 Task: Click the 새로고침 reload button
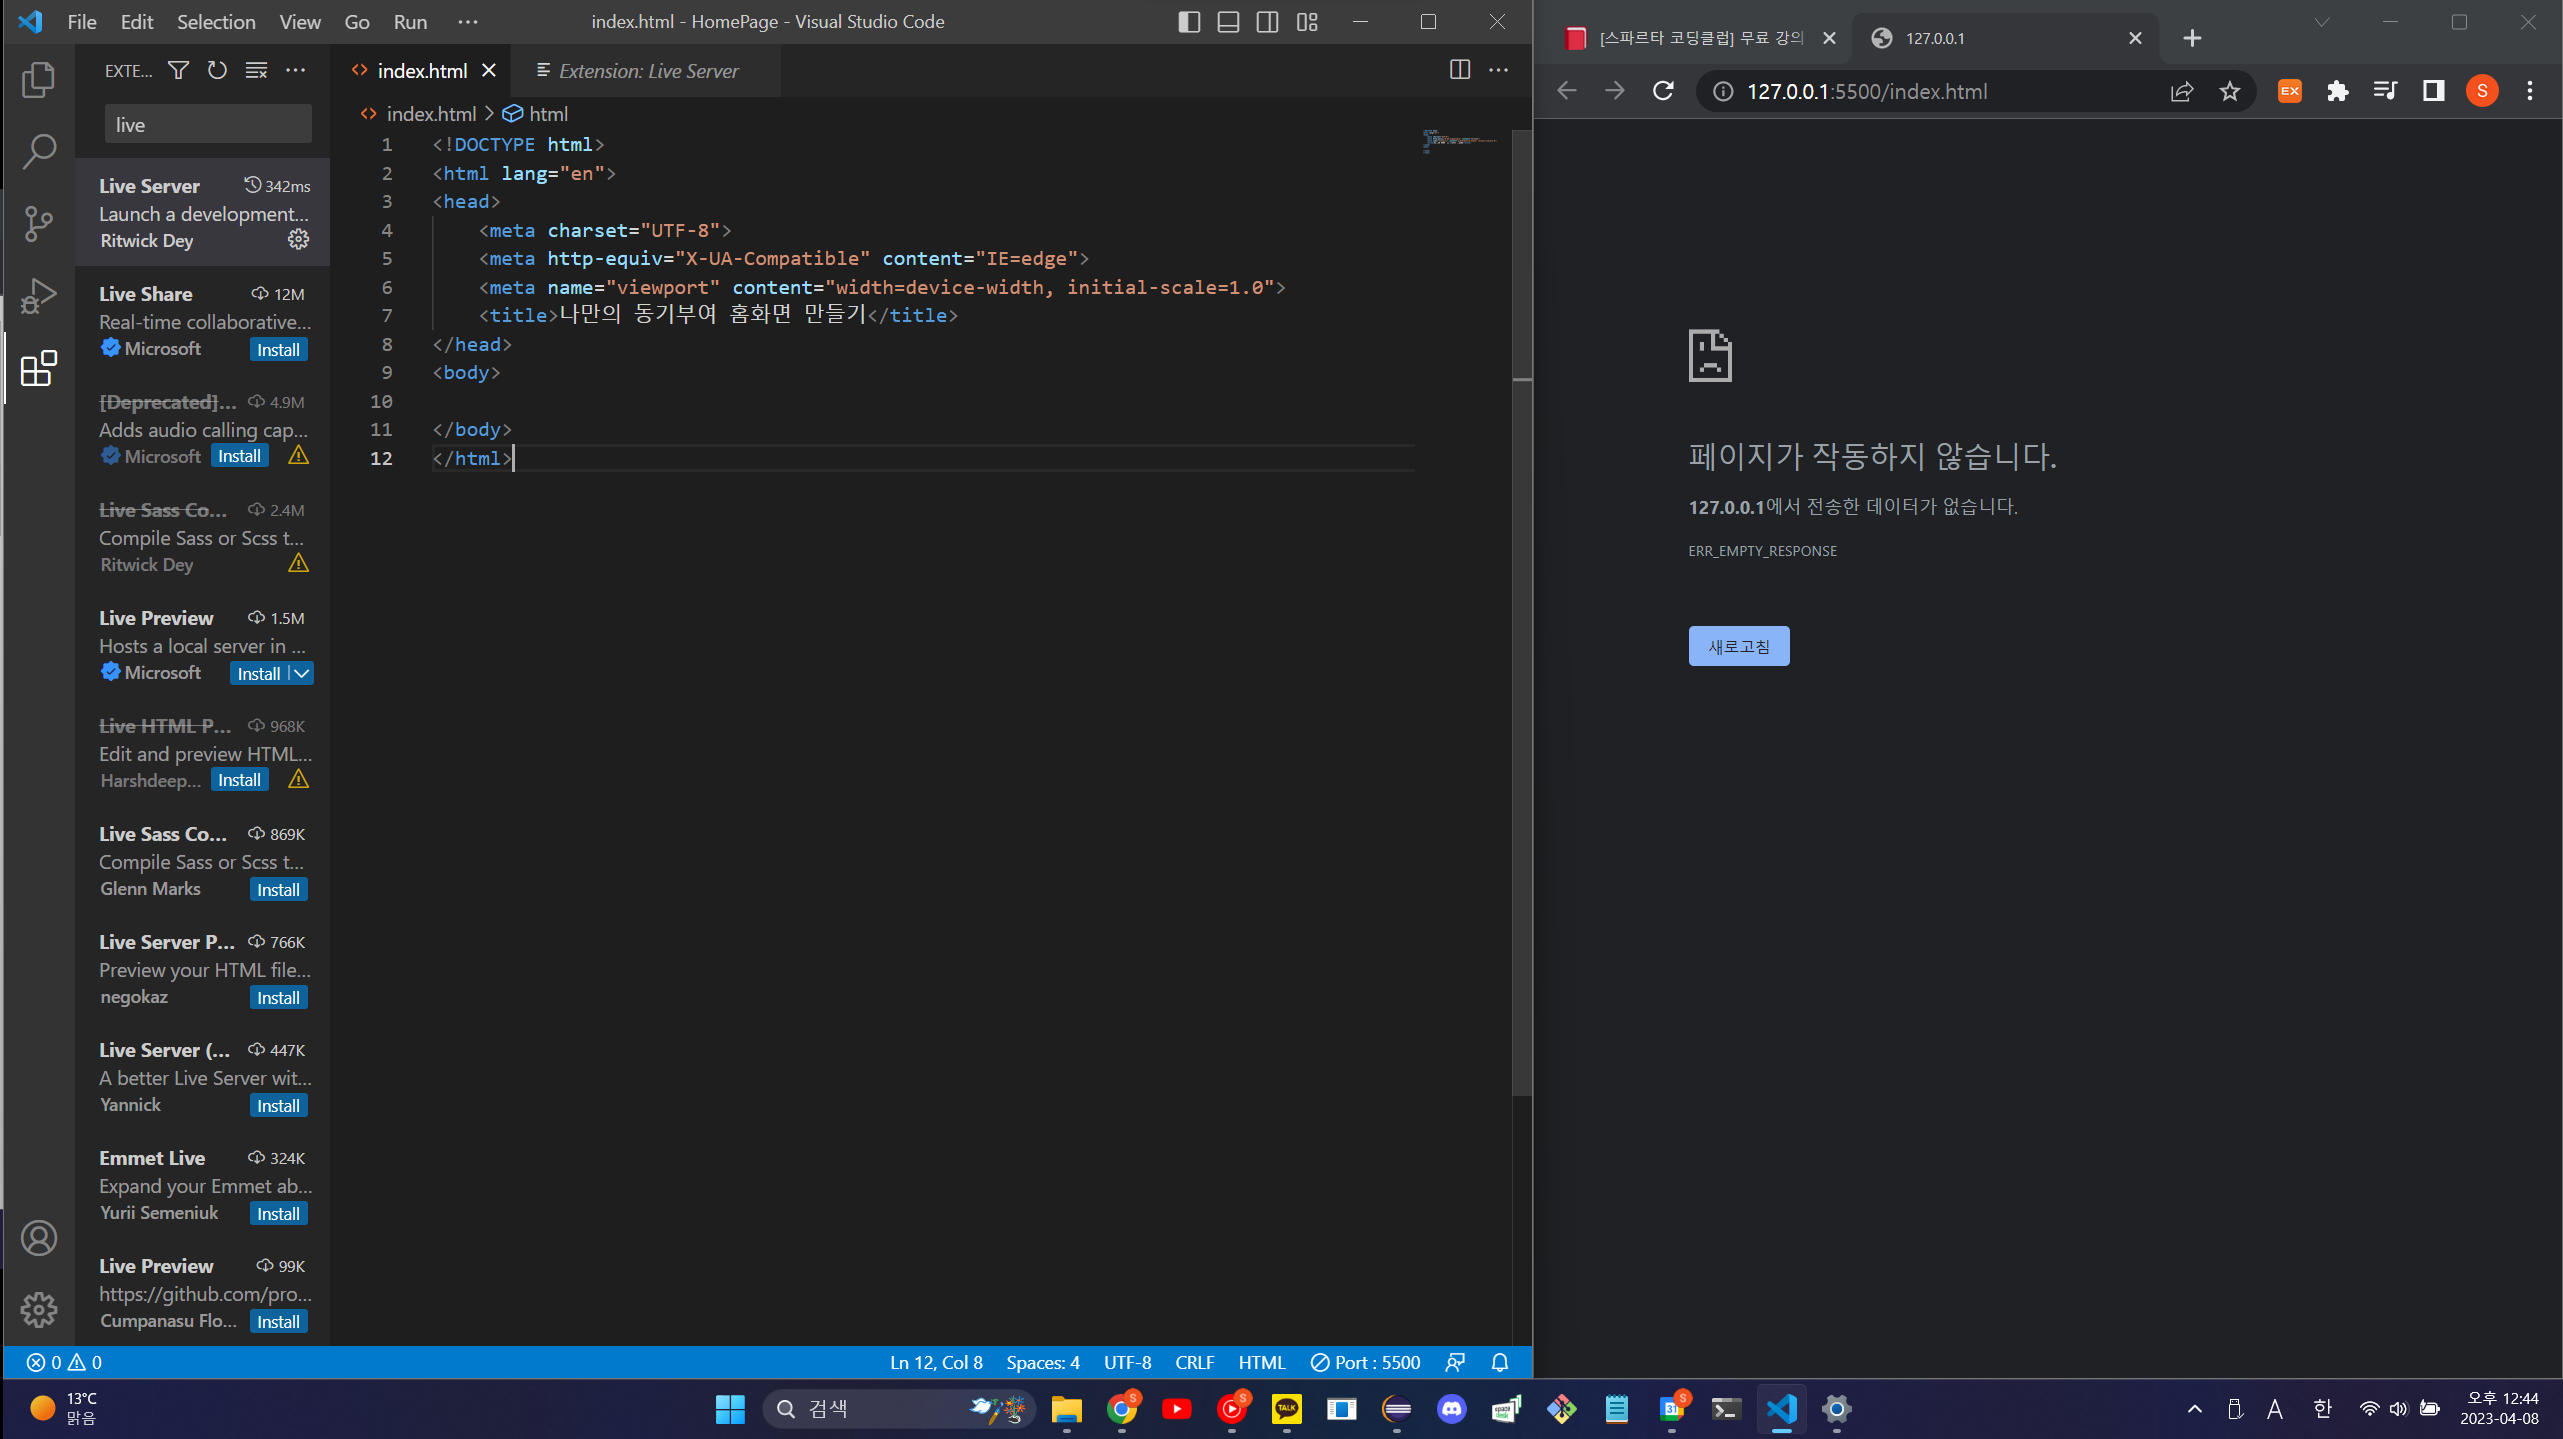click(1739, 646)
